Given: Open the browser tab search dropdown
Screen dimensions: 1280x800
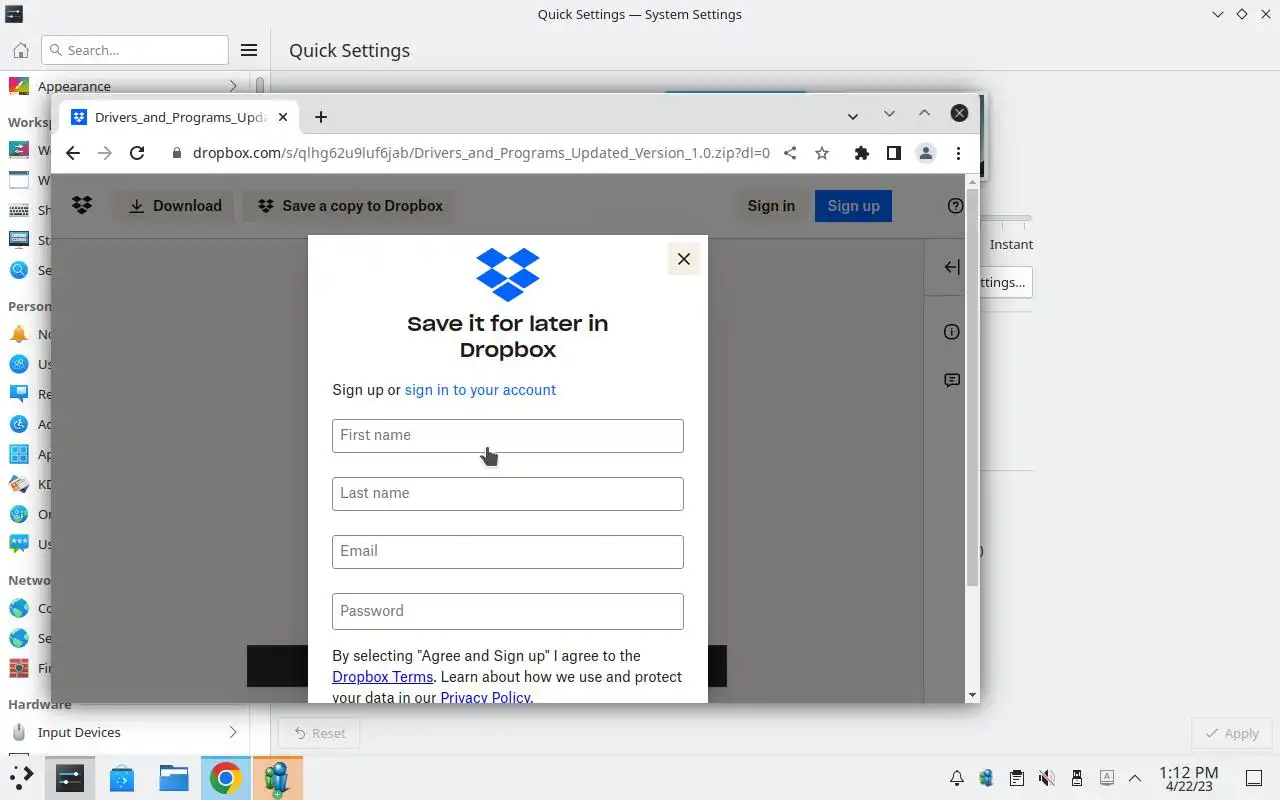Looking at the screenshot, I should (x=852, y=116).
